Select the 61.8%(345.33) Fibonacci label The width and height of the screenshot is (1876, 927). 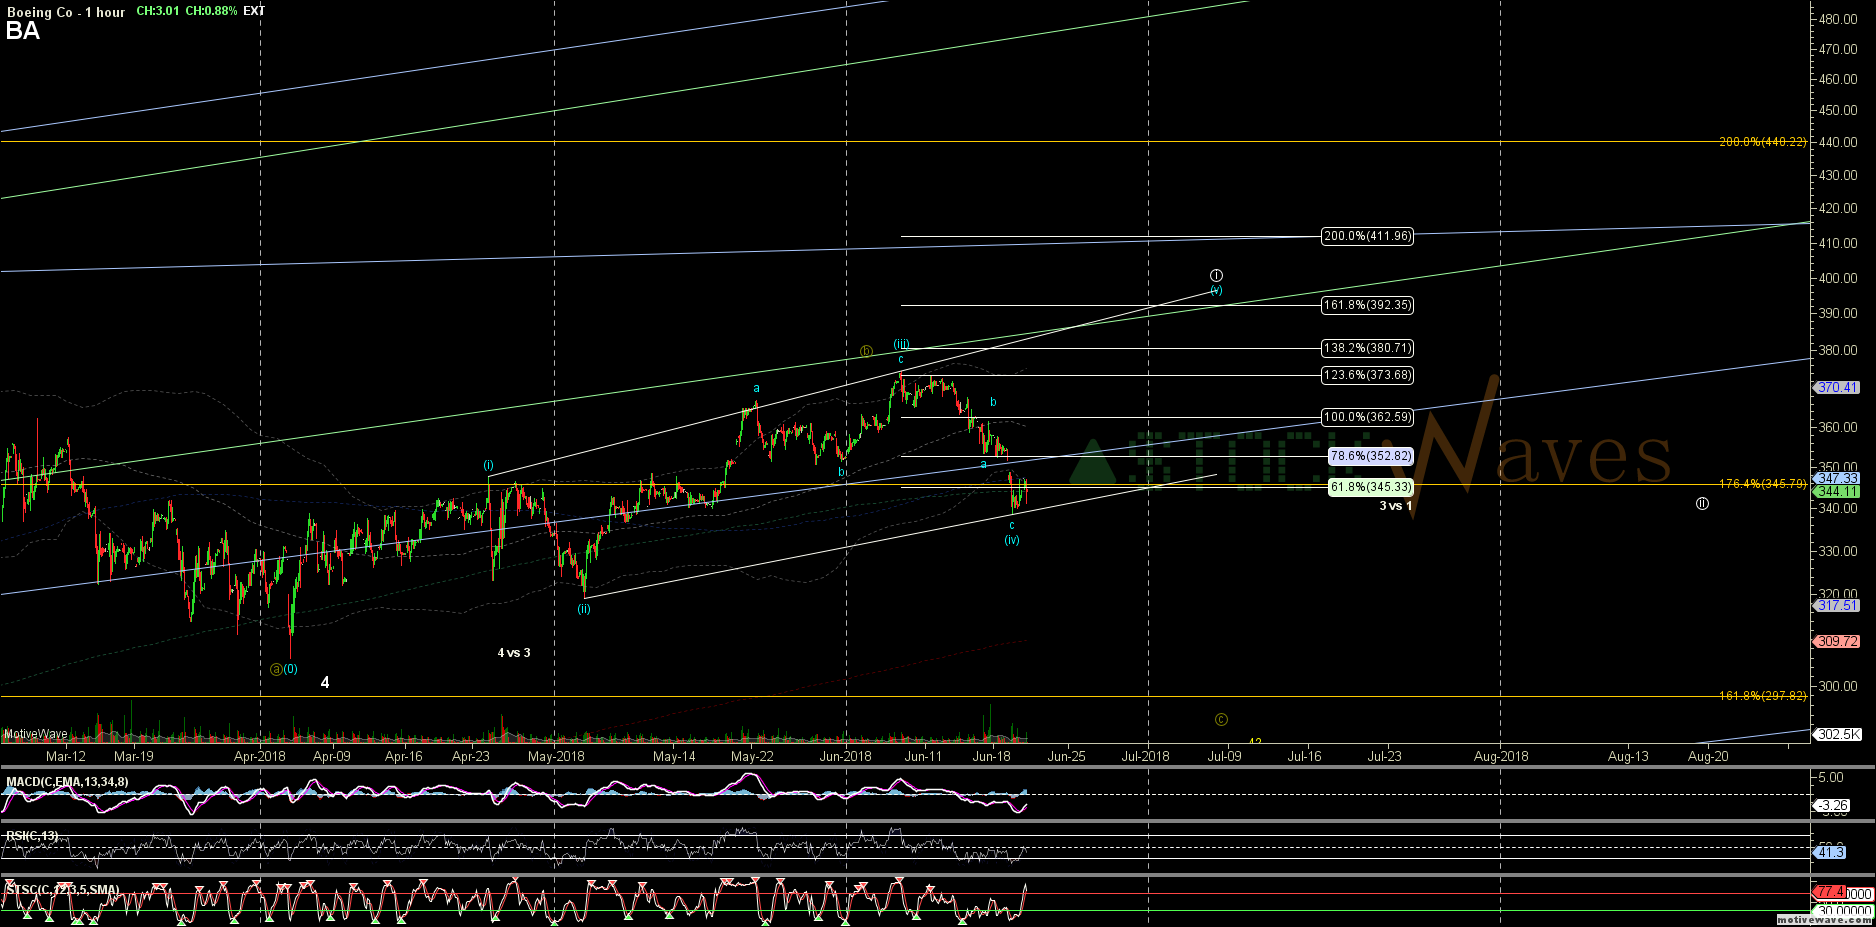coord(1370,487)
